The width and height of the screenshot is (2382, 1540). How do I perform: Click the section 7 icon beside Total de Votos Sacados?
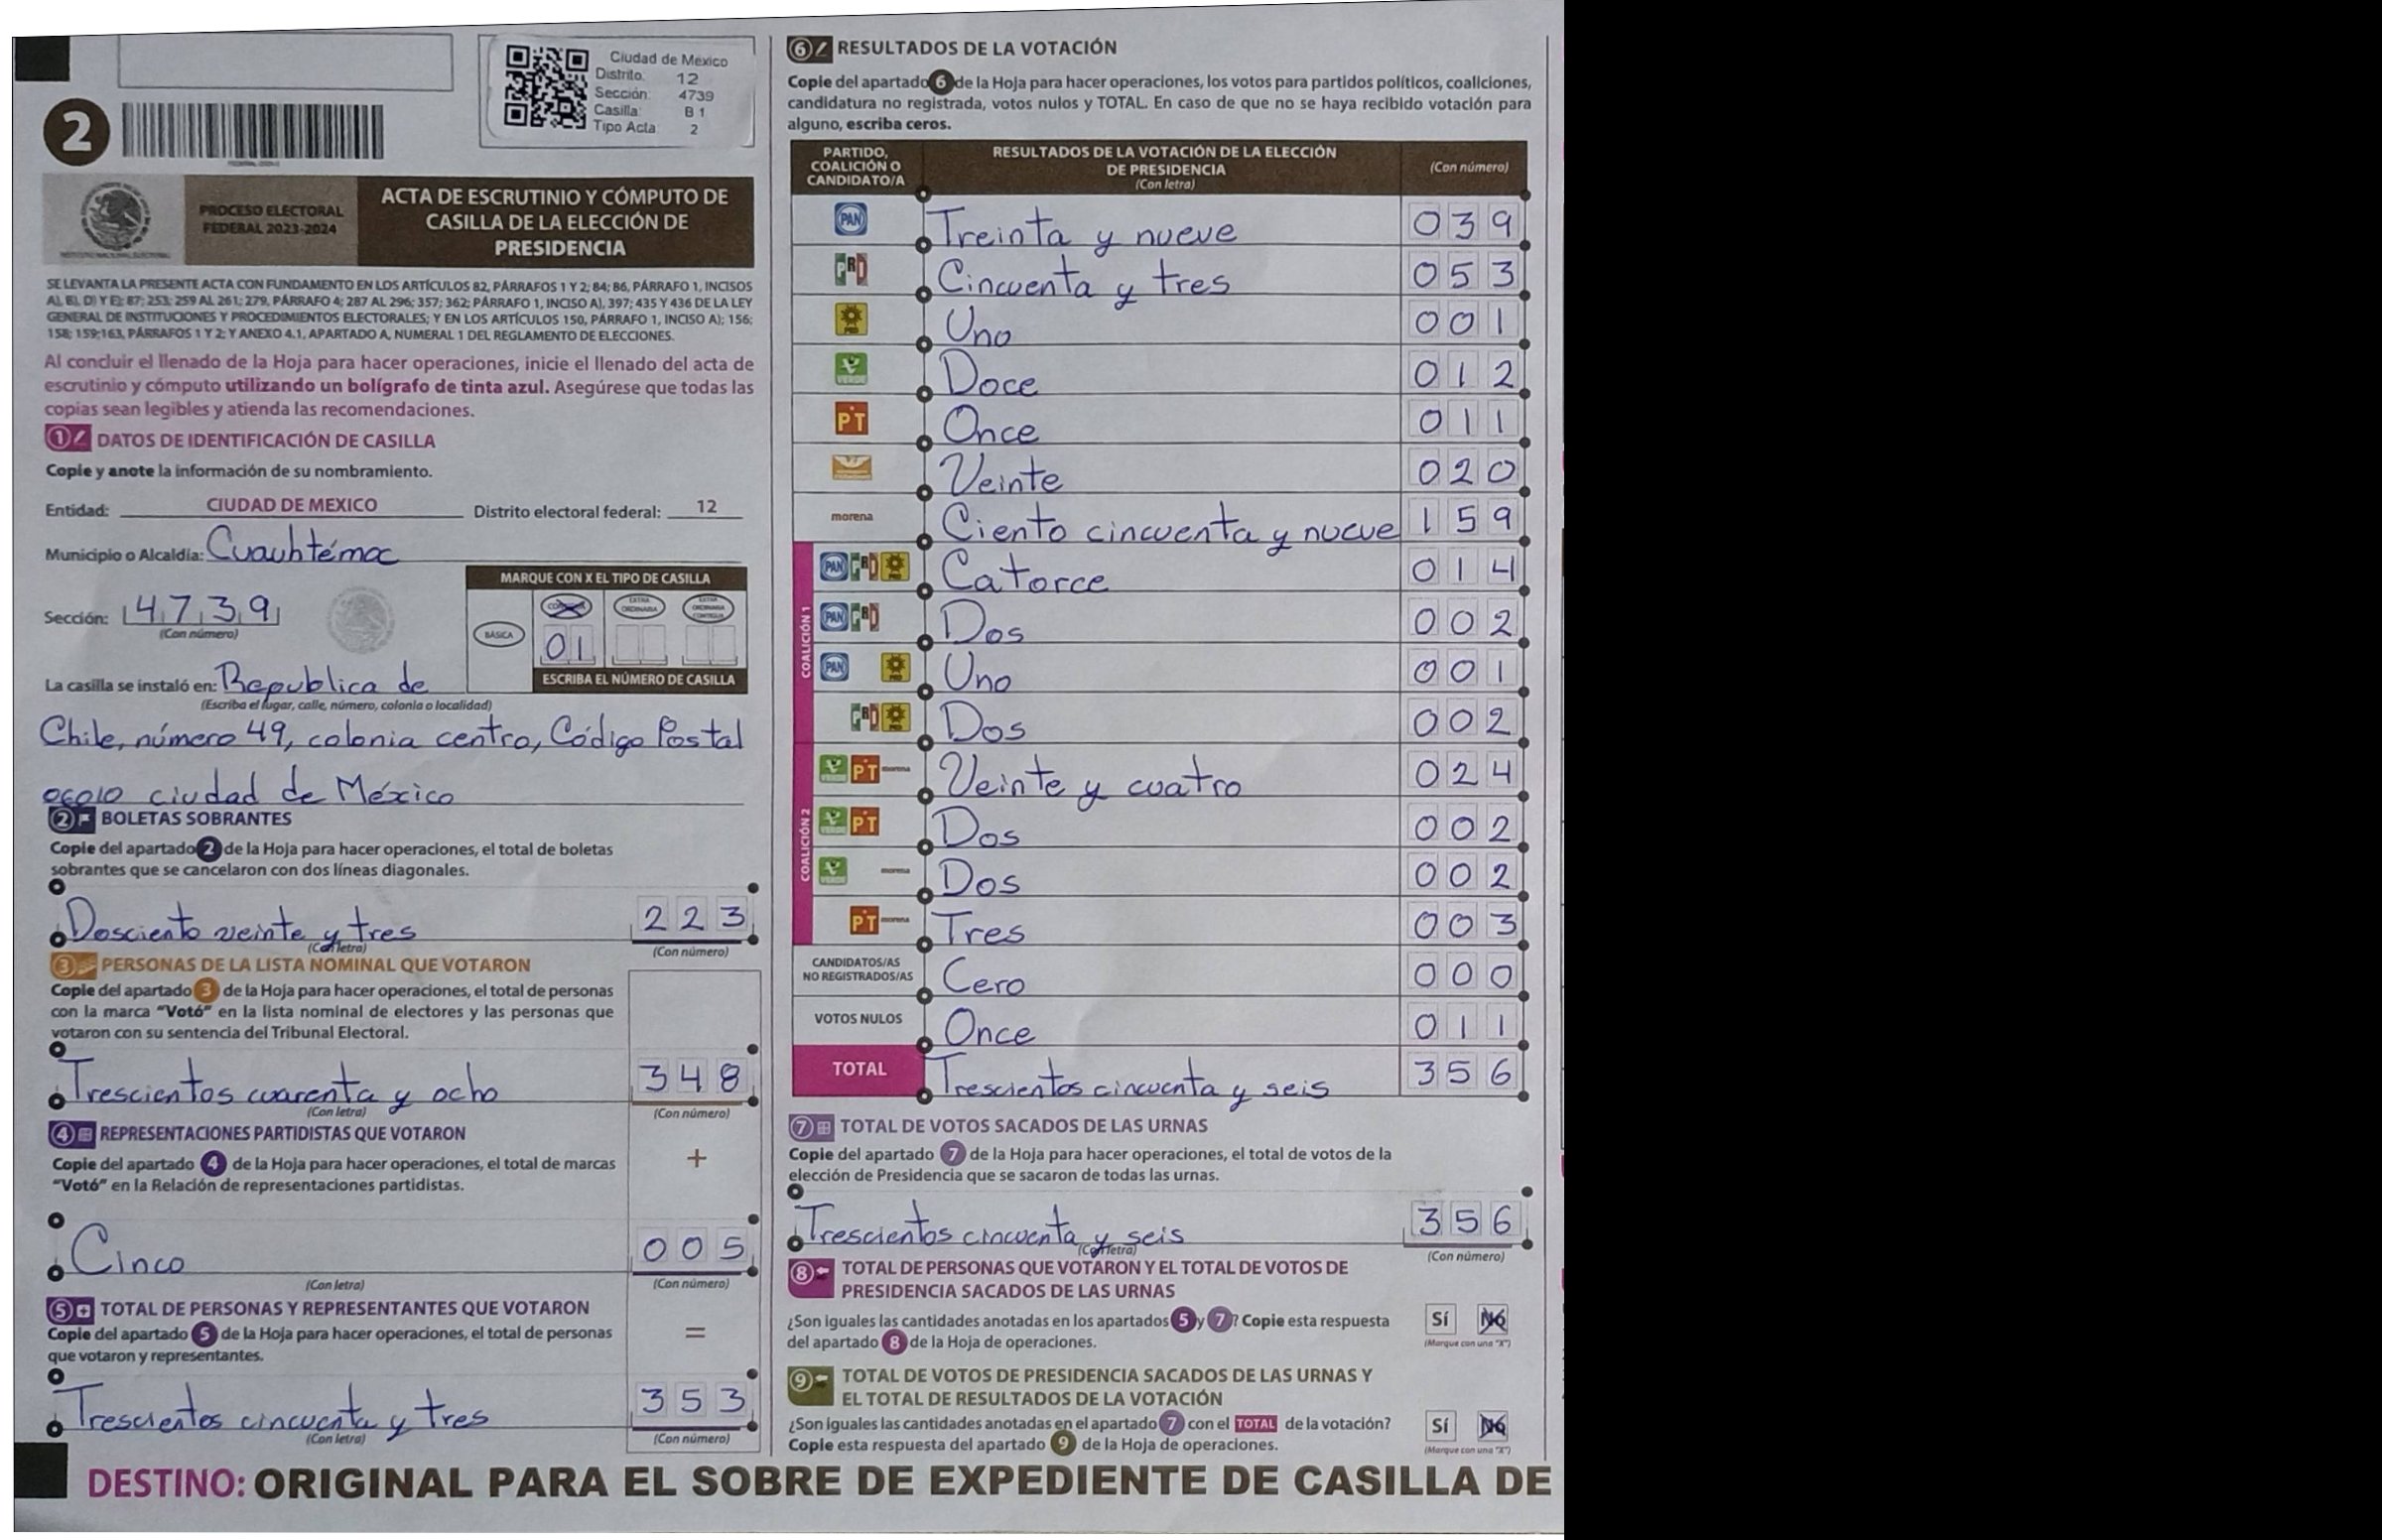click(811, 1128)
